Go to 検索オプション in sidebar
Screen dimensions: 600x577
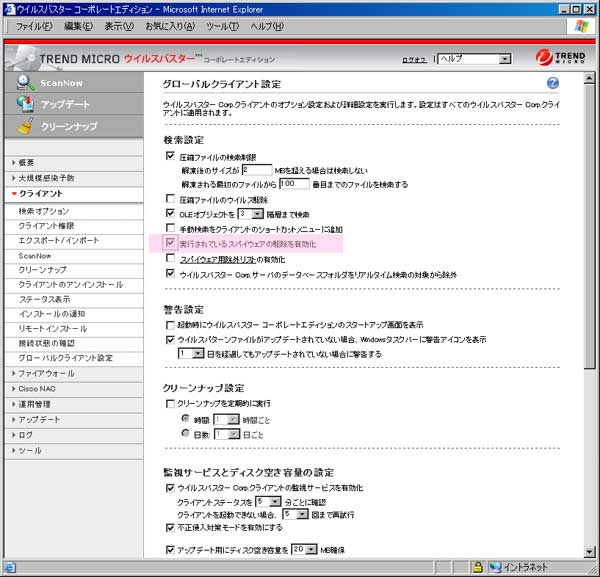[x=44, y=211]
